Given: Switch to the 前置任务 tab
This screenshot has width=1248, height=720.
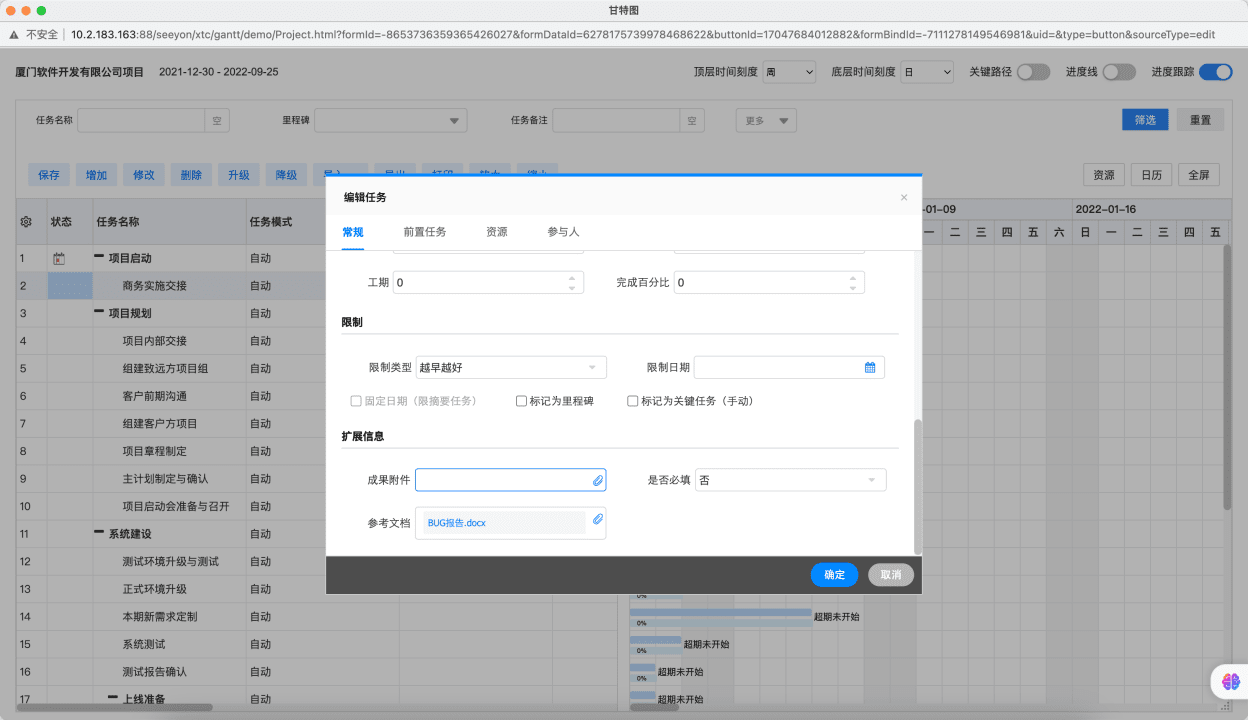Looking at the screenshot, I should click(425, 232).
